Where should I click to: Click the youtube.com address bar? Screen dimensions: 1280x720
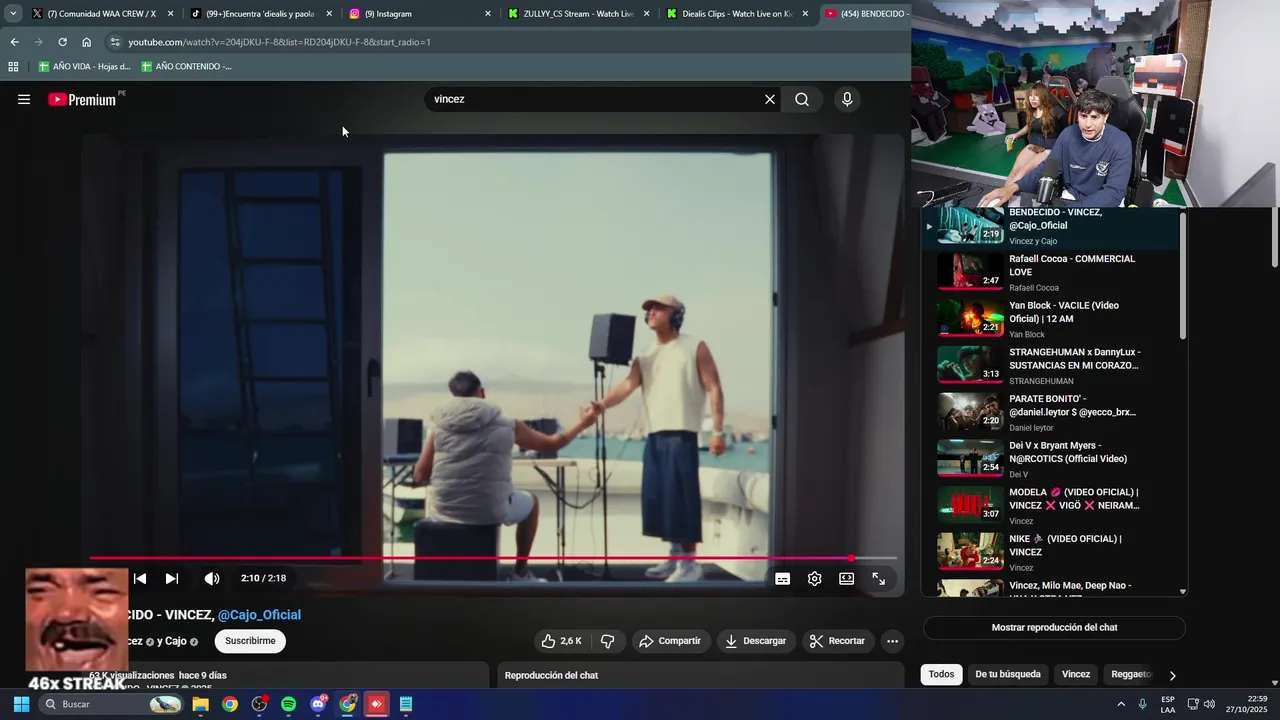(x=505, y=42)
